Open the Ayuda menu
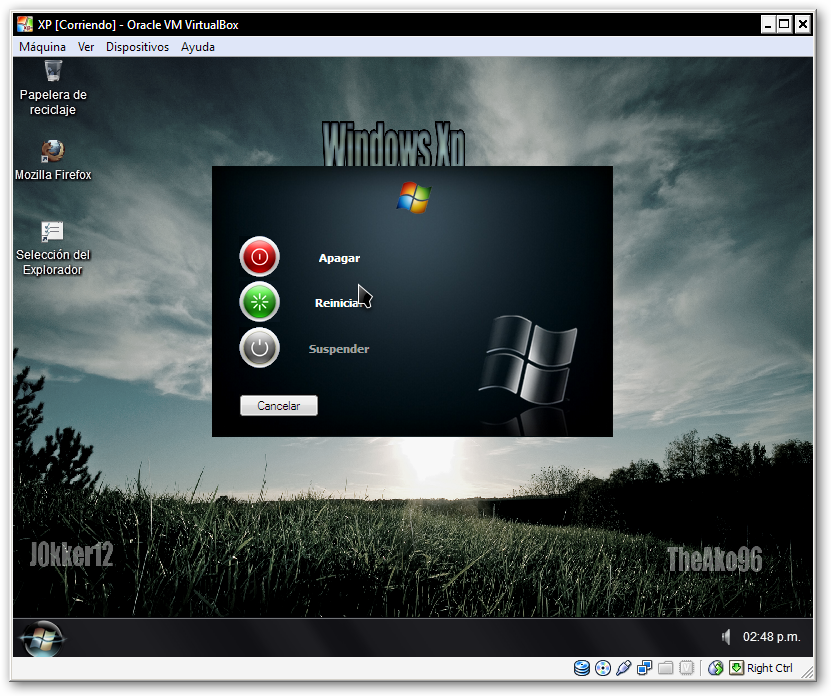 [x=198, y=47]
